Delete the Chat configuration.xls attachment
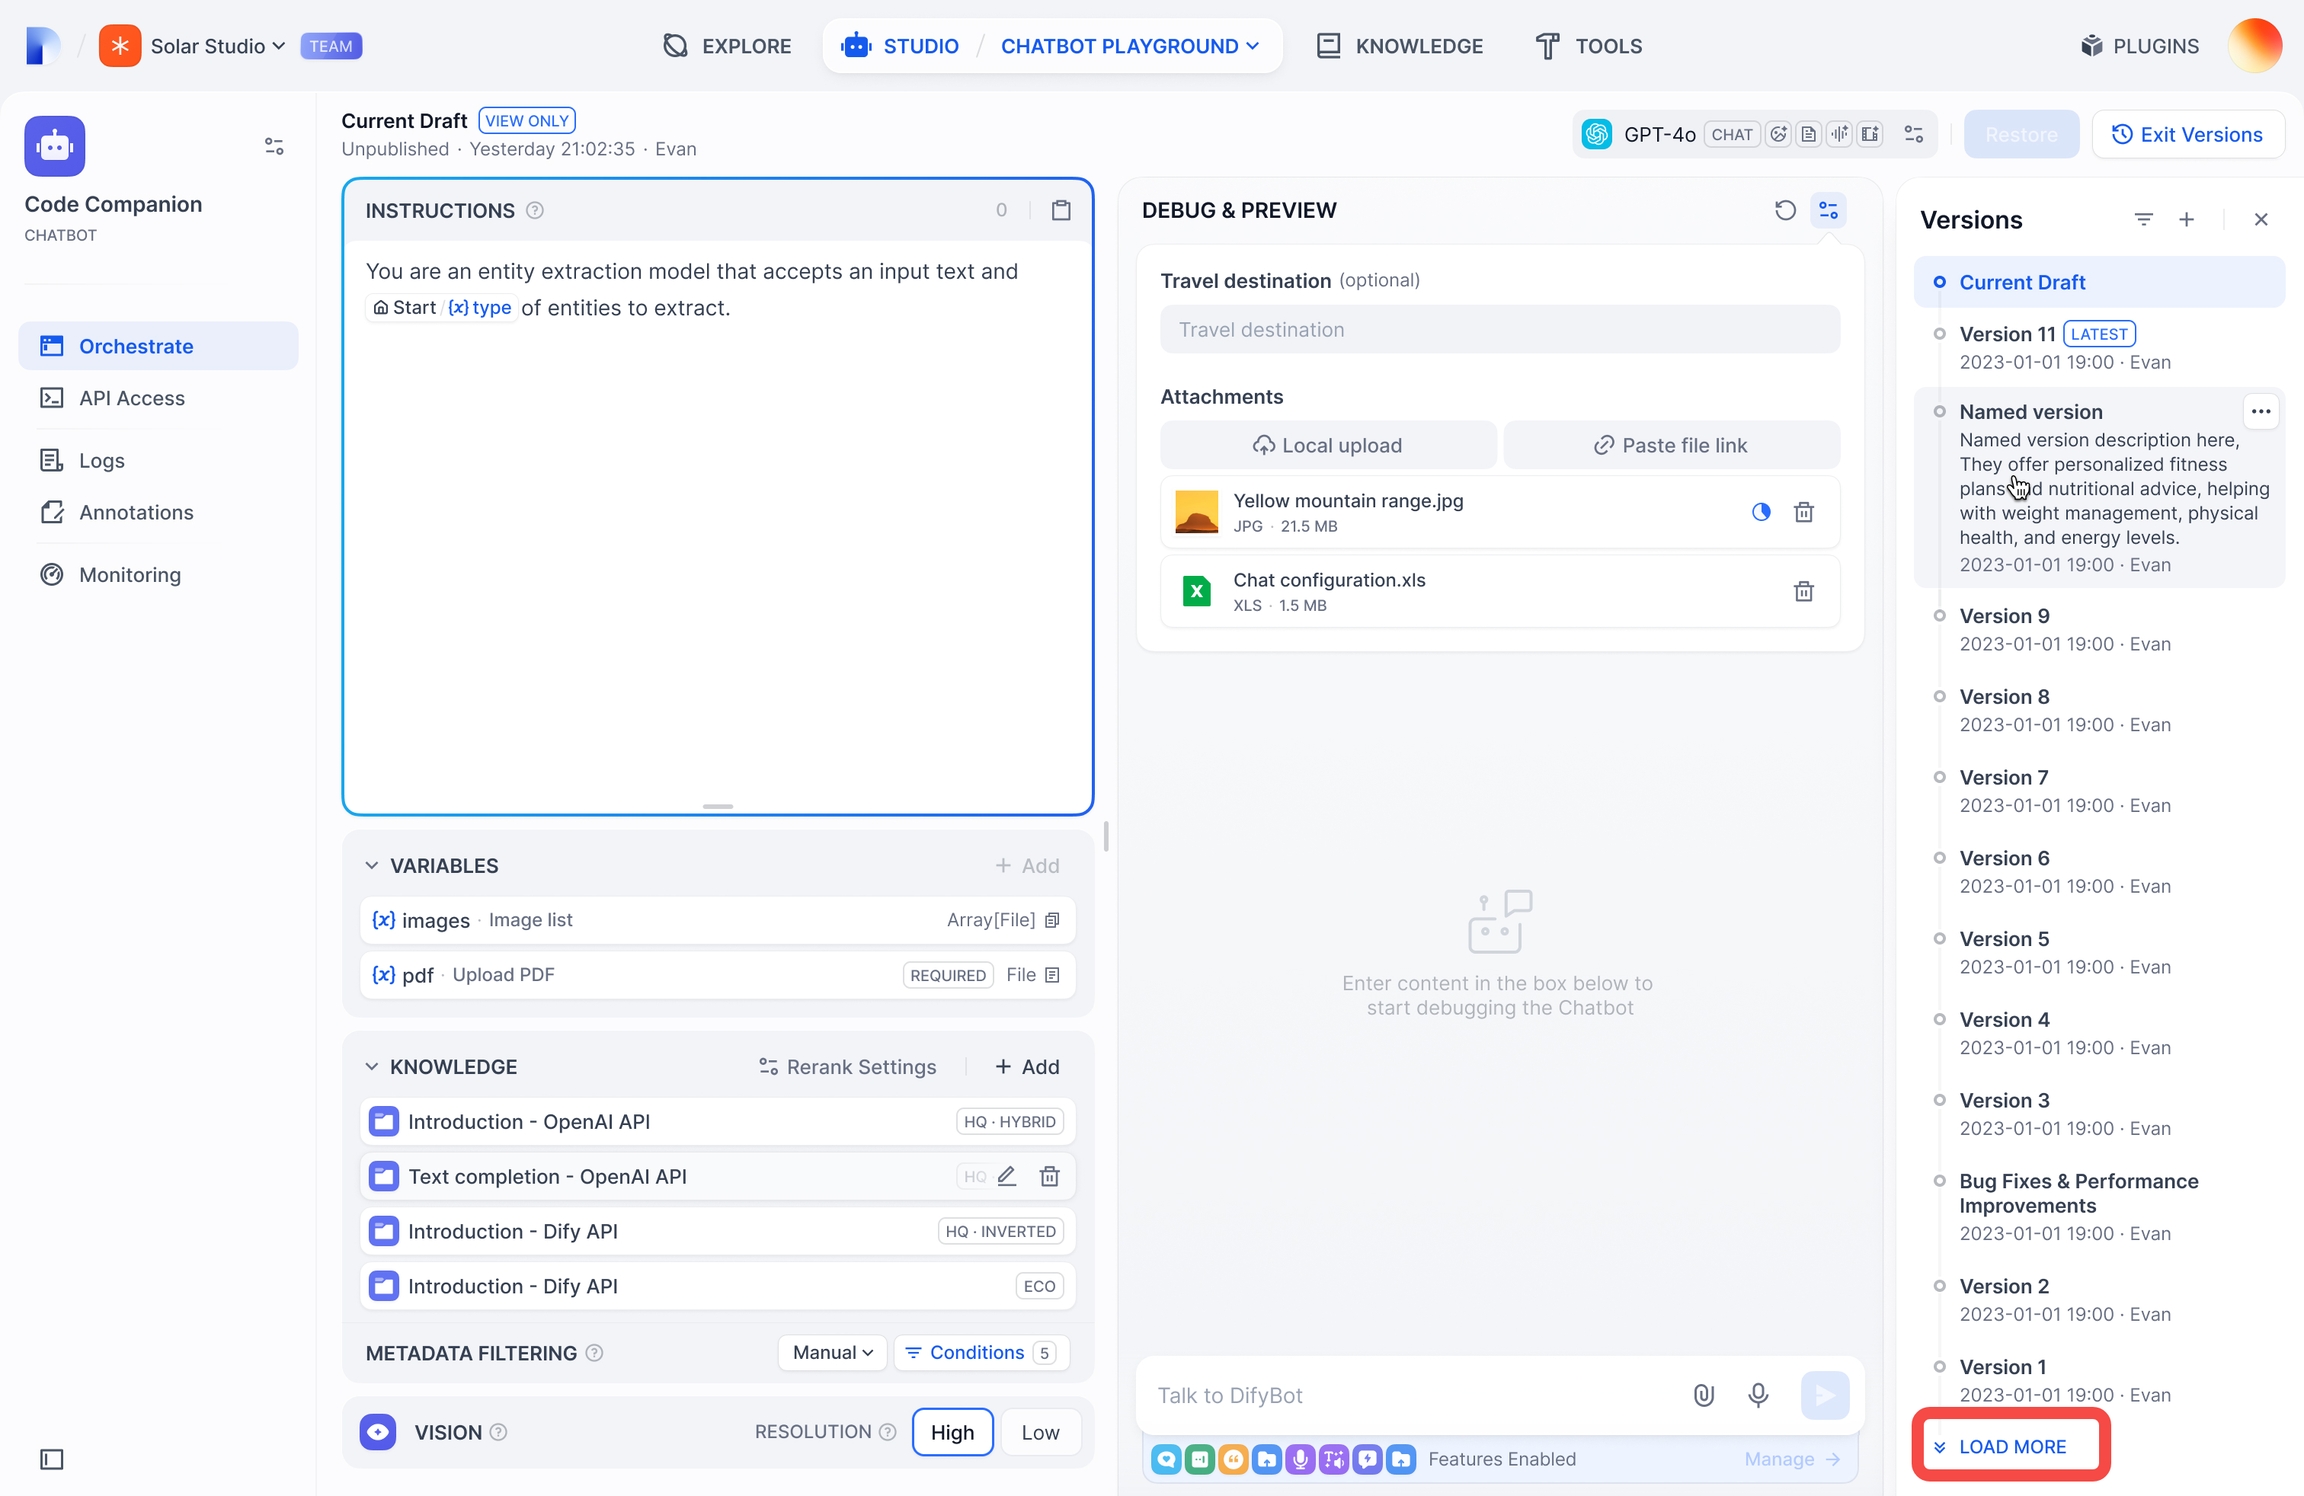The image size is (2304, 1496). tap(1803, 592)
